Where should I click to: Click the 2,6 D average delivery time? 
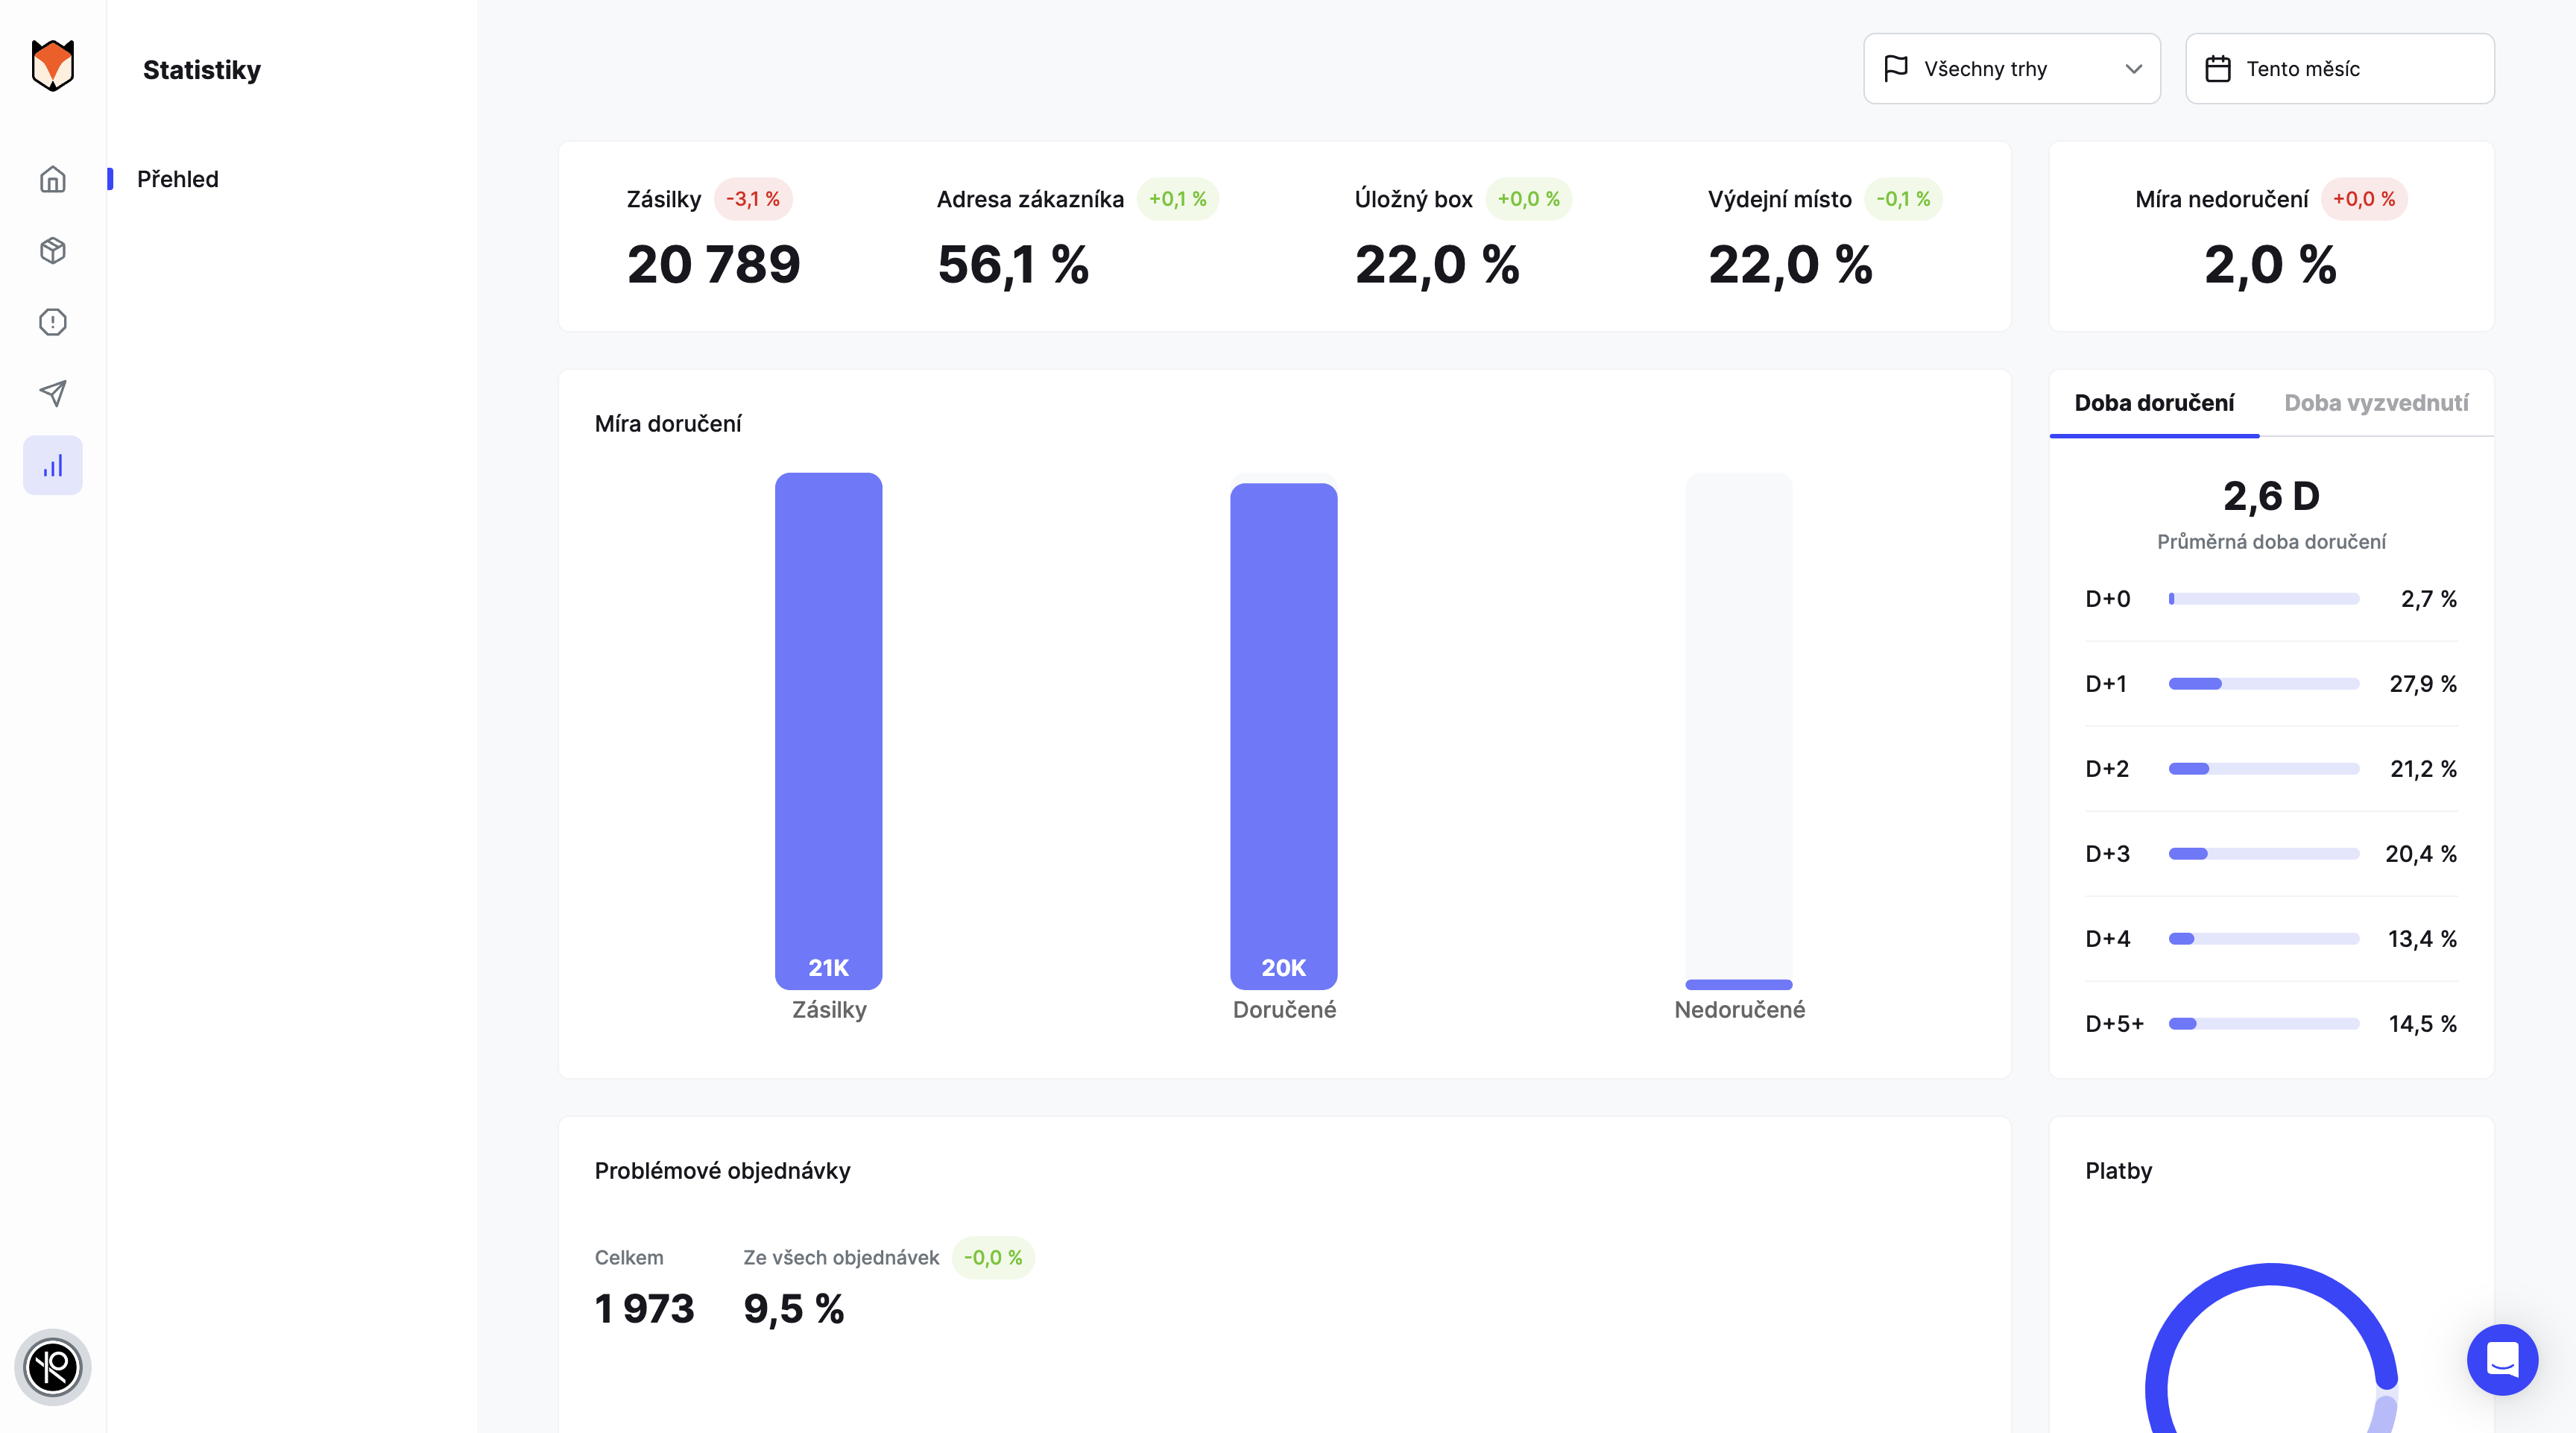[x=2271, y=496]
